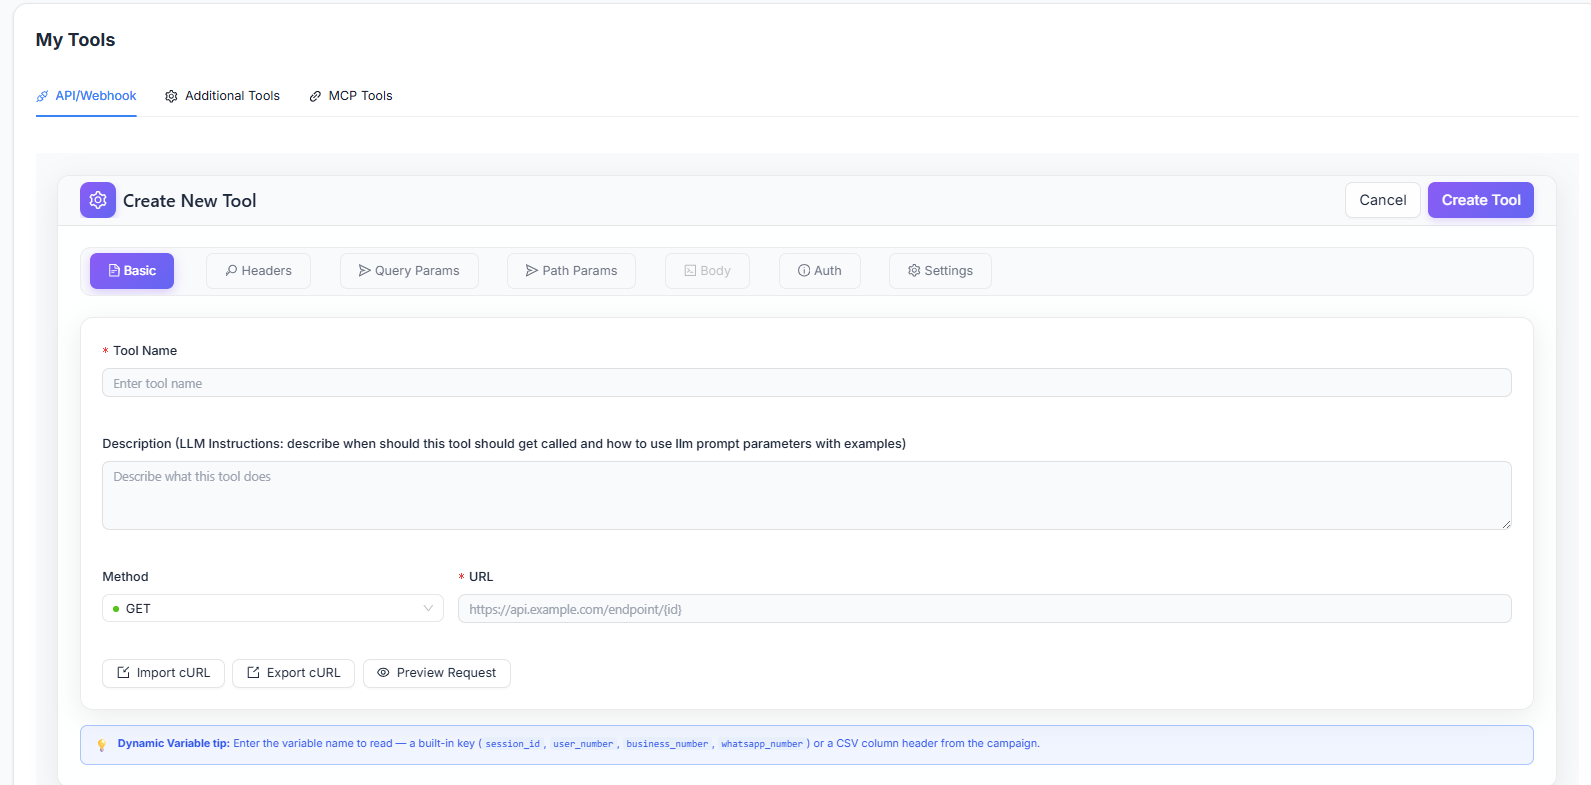Click the Description resize handle corner
The width and height of the screenshot is (1591, 785).
[x=1506, y=524]
